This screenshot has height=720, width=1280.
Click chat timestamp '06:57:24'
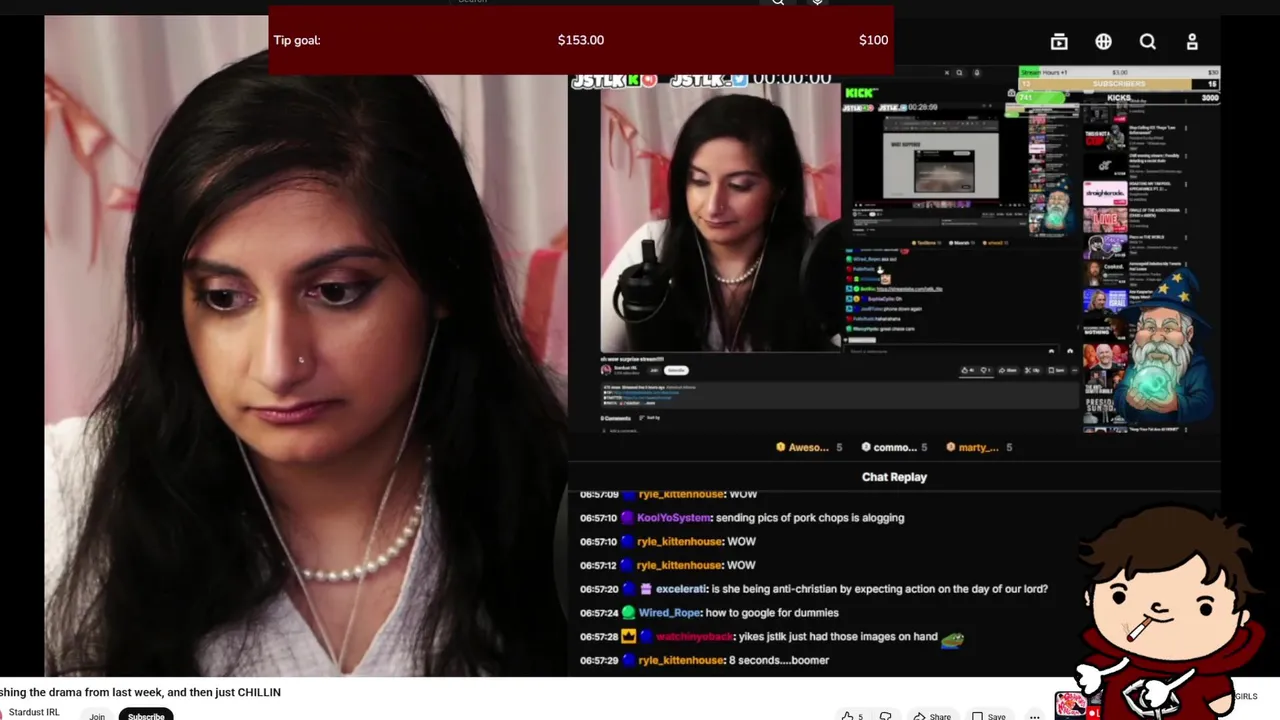click(599, 613)
